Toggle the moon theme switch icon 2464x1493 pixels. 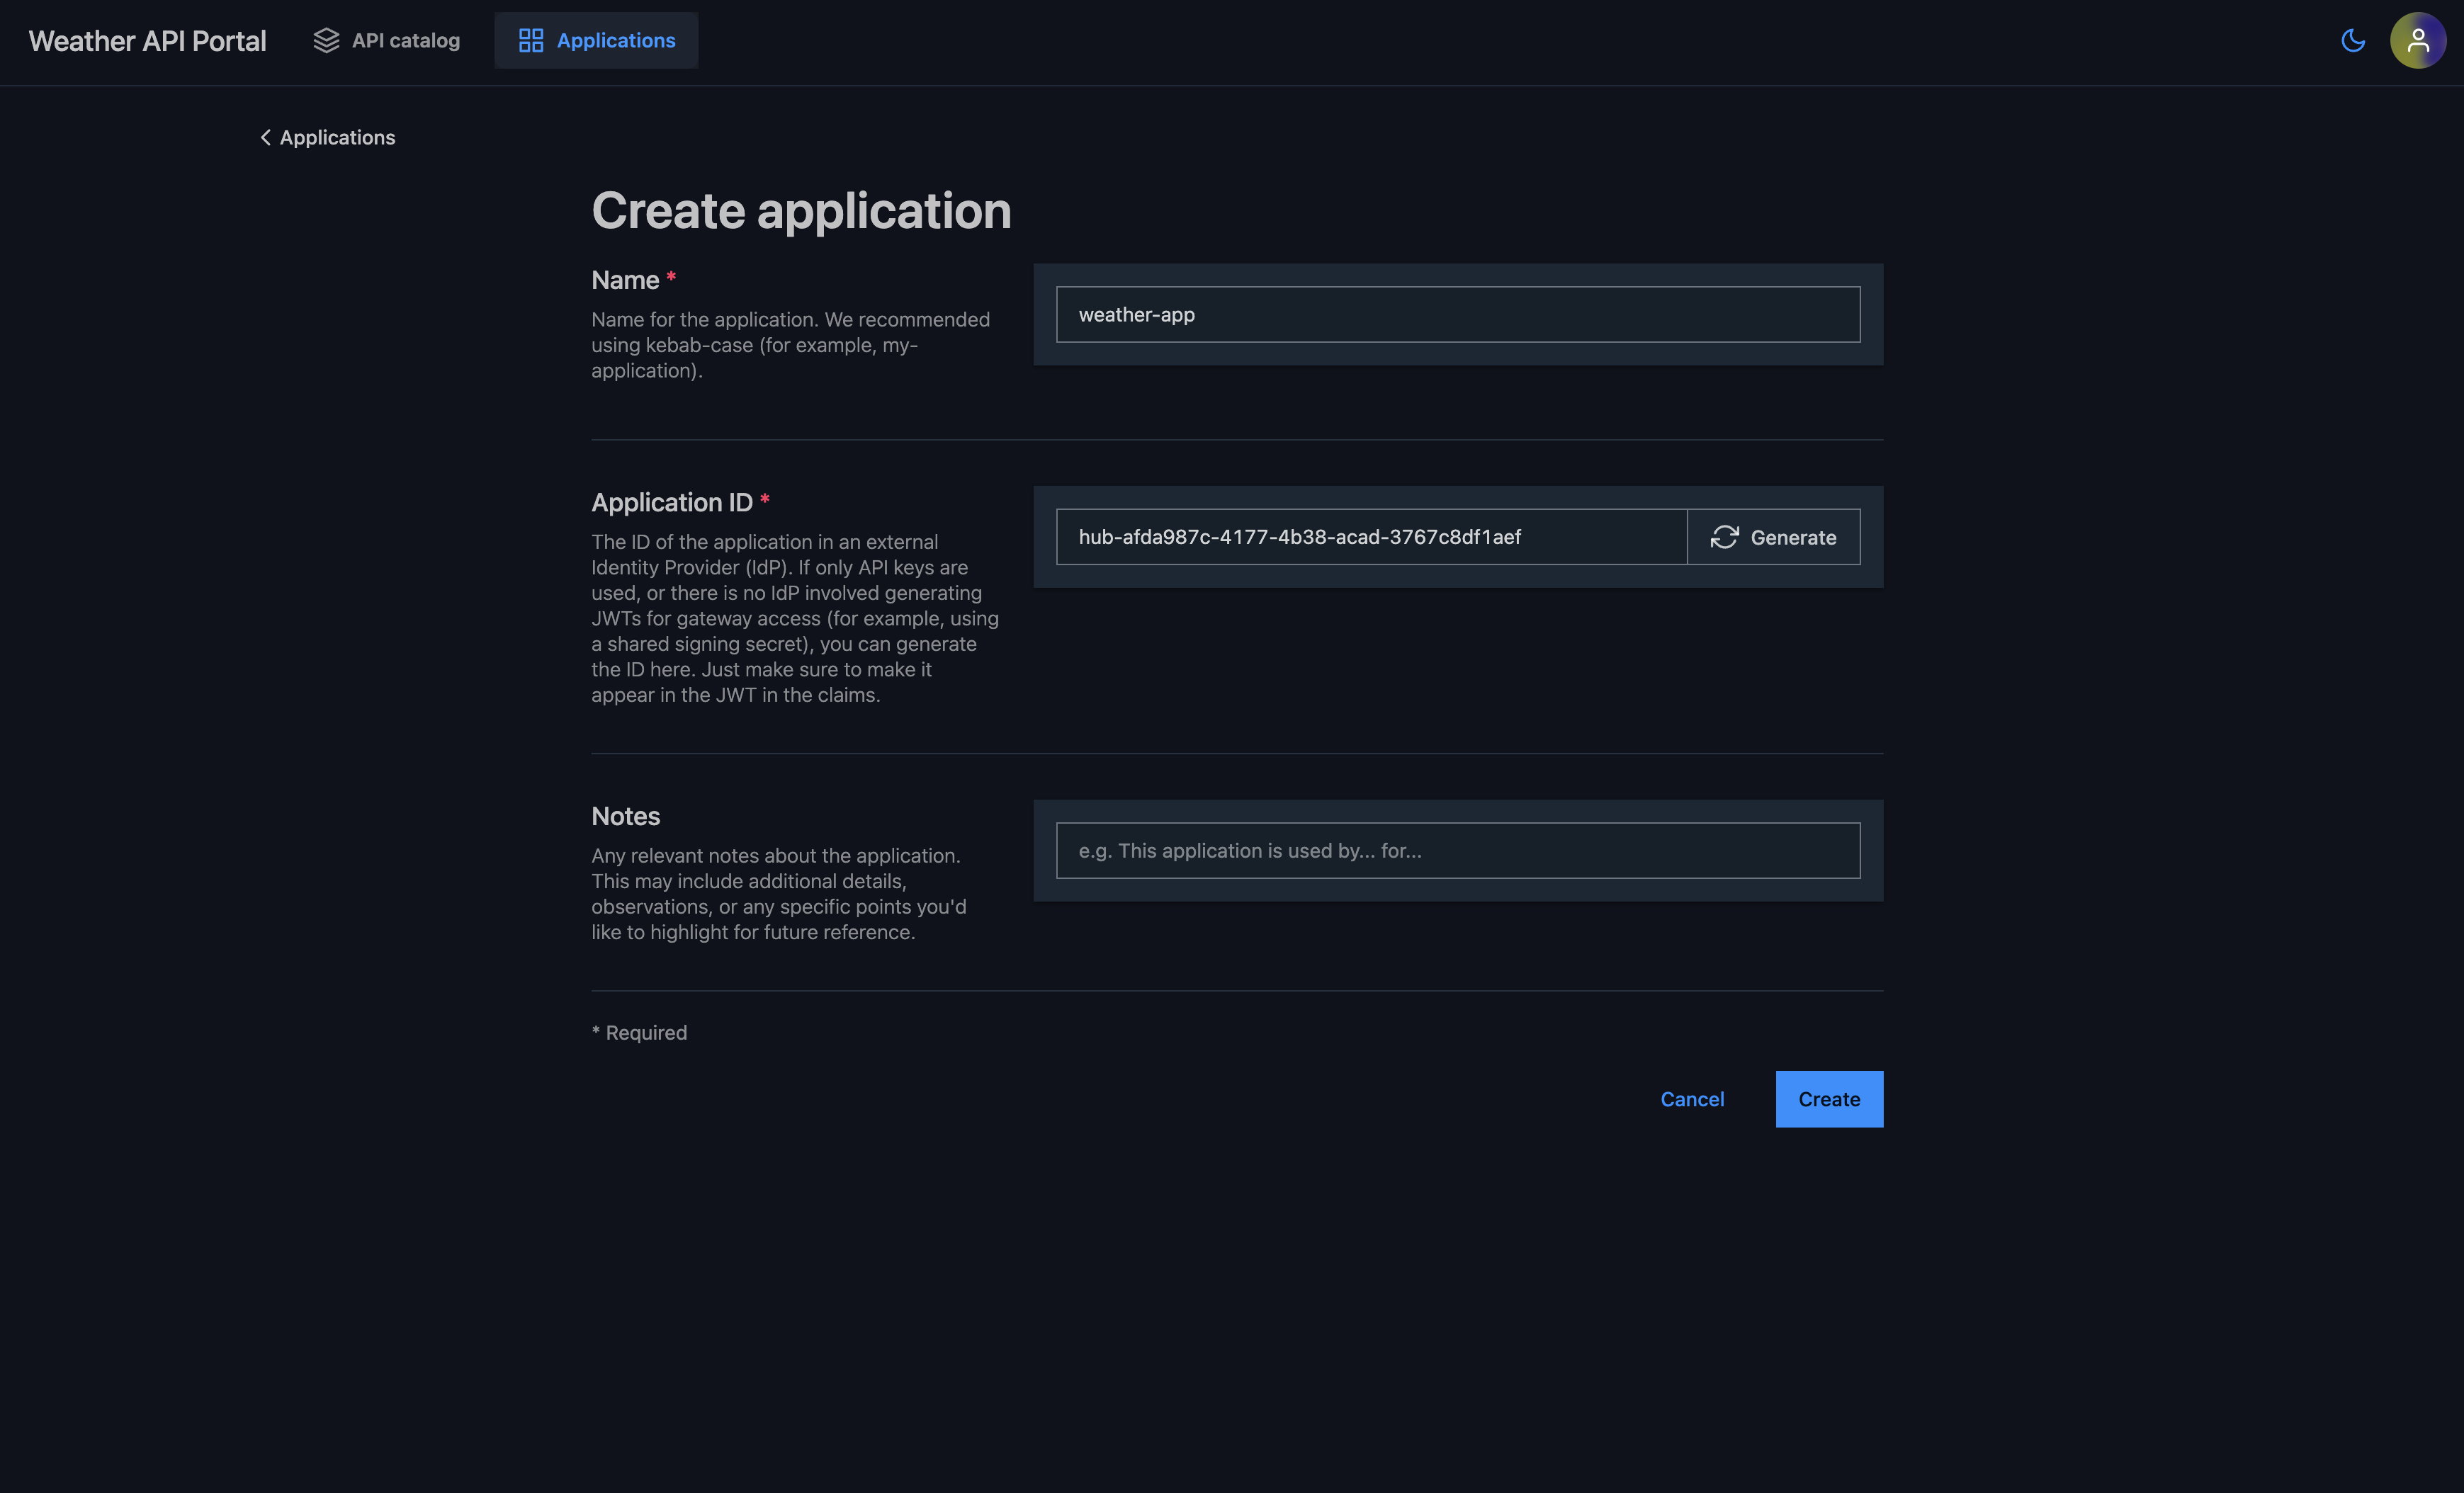pos(2353,40)
